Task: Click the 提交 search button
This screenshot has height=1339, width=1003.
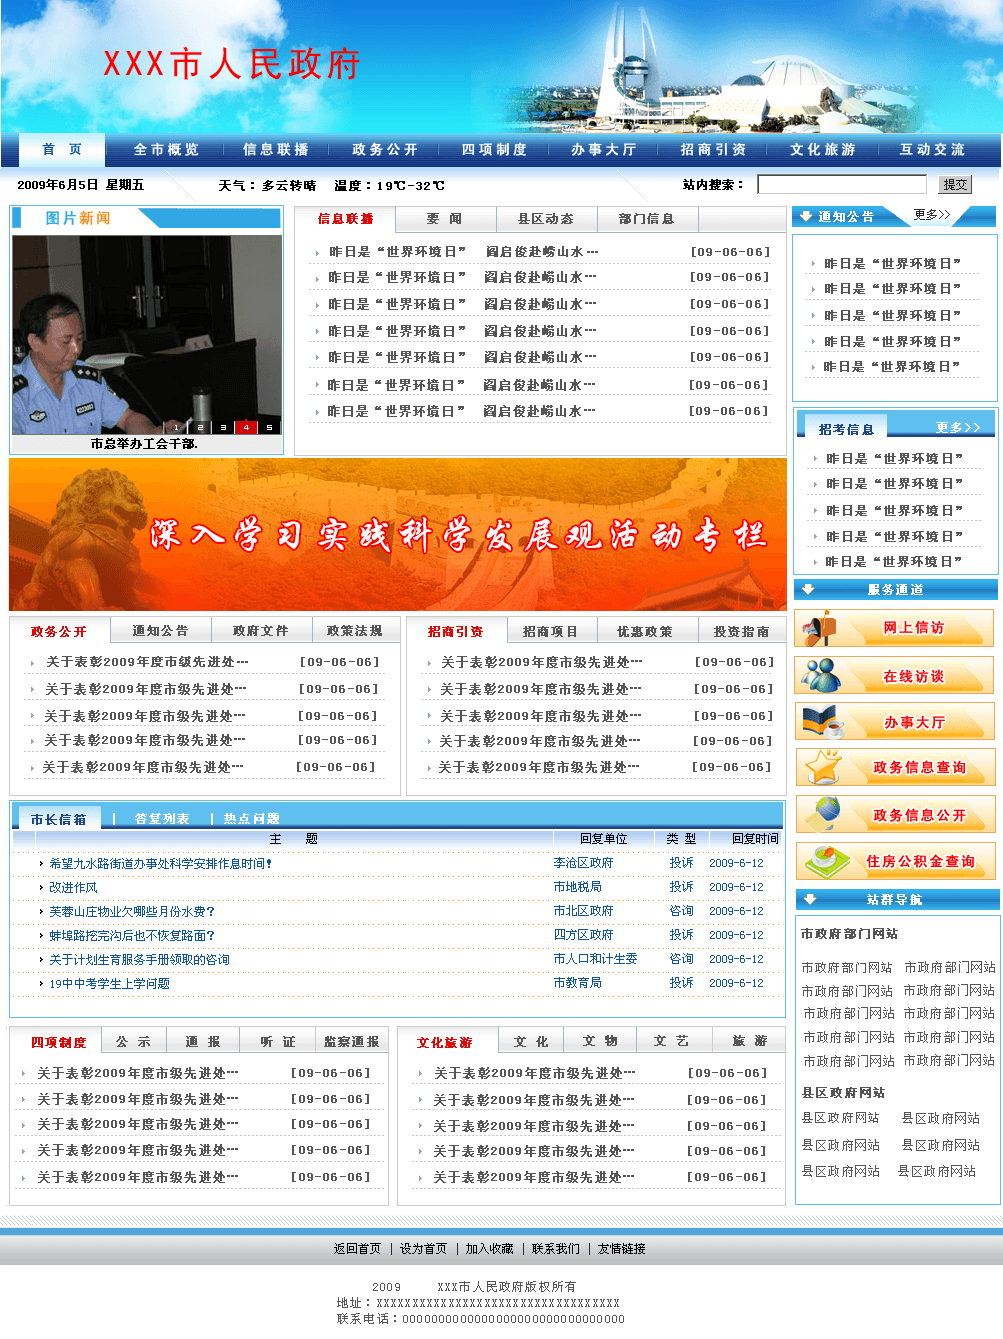Action: 955,184
